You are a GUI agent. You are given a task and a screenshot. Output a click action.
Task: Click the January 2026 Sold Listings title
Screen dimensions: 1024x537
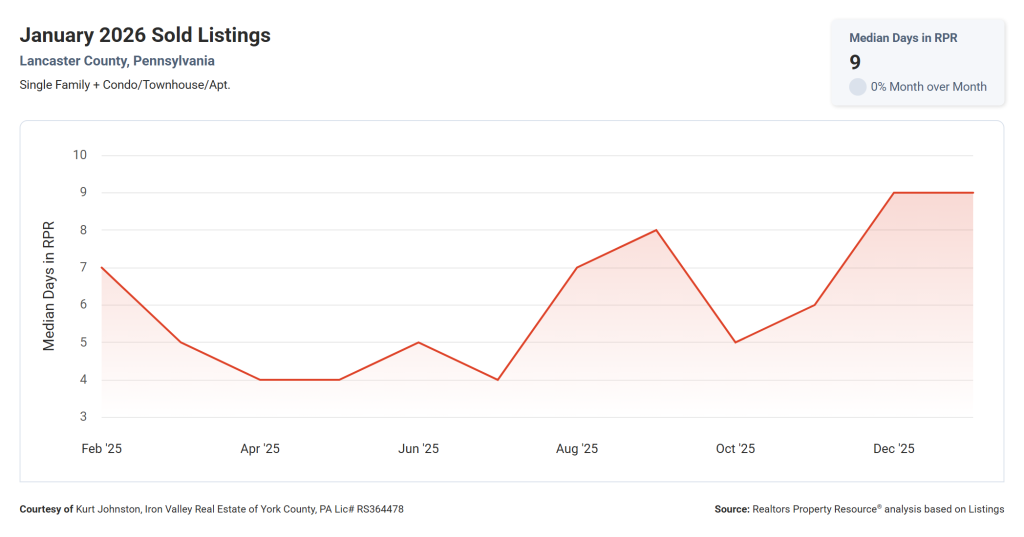[145, 35]
